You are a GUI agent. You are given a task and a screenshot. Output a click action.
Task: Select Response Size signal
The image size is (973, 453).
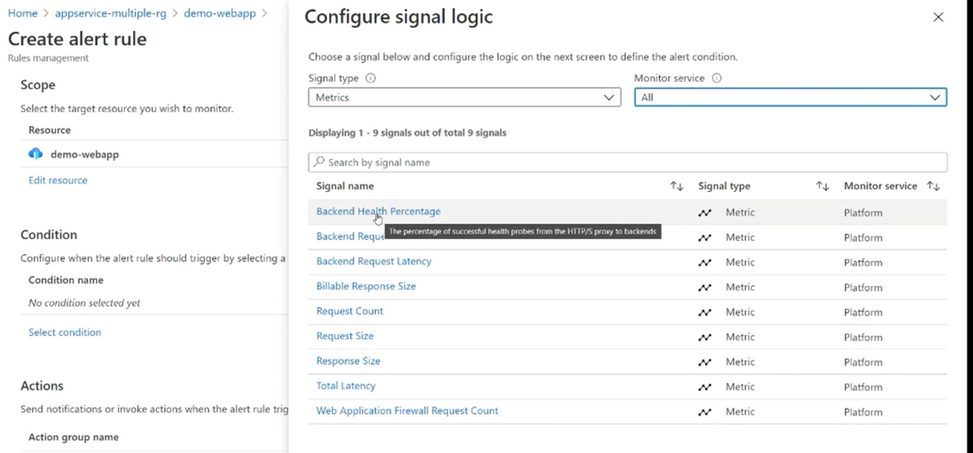point(348,361)
